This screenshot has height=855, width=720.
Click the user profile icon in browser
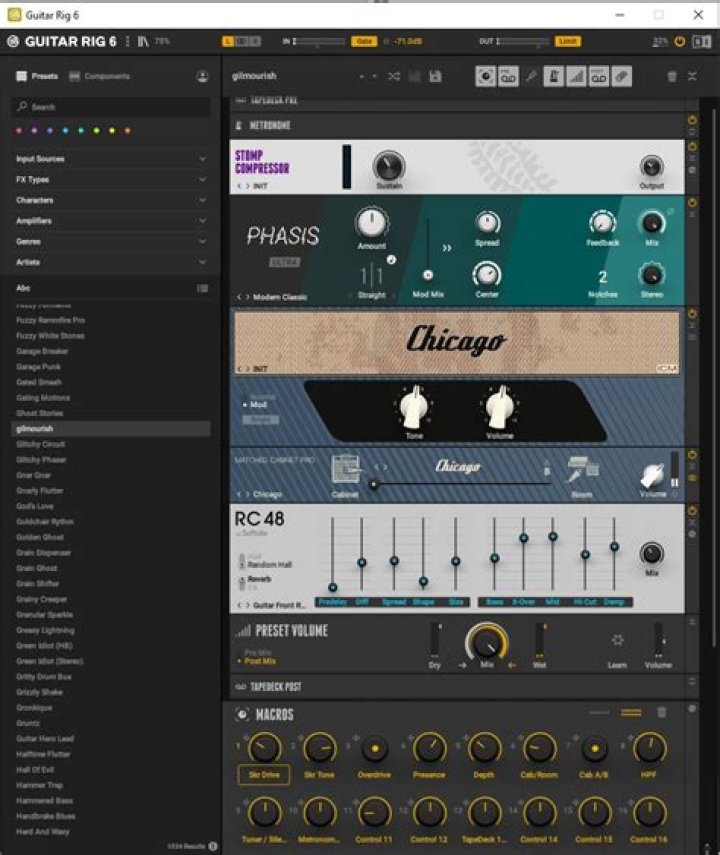pos(202,76)
